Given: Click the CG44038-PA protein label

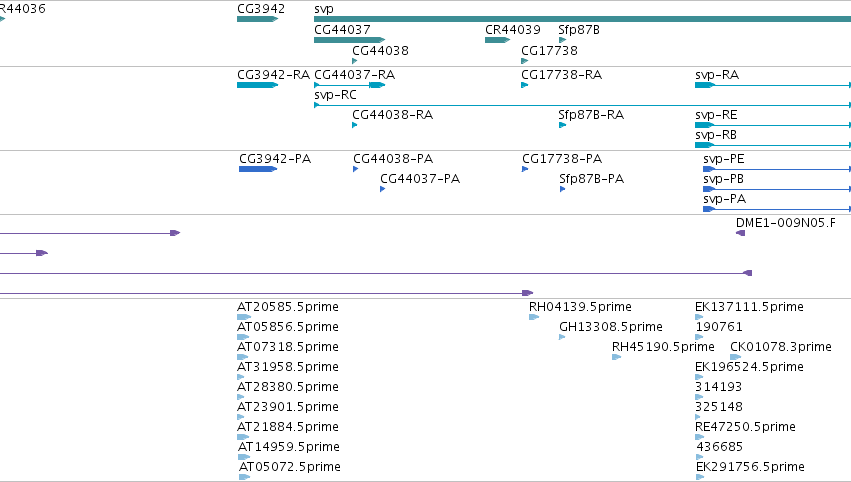Looking at the screenshot, I should 393,159.
